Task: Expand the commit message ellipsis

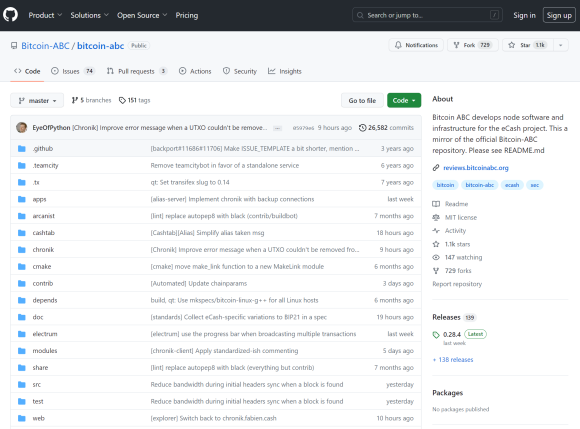Action: (277, 128)
